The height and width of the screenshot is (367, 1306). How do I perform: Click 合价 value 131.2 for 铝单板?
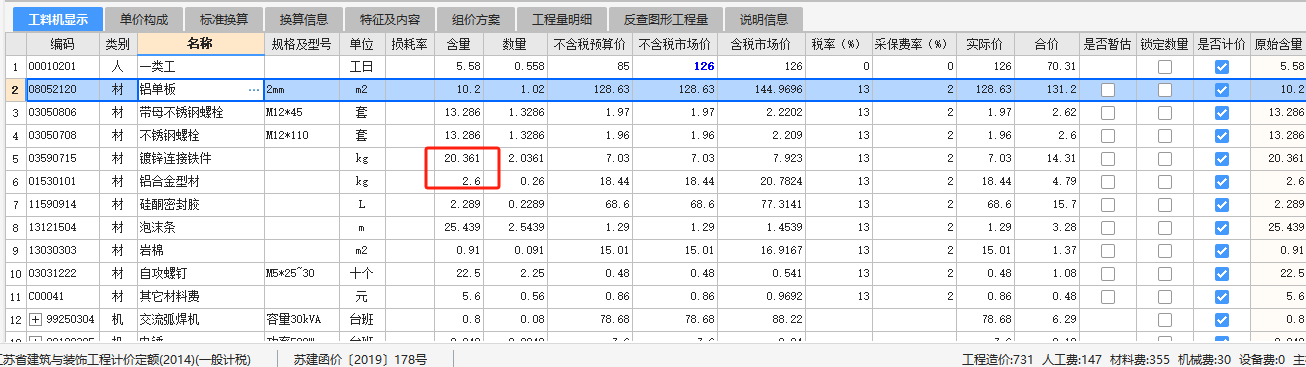tap(1047, 89)
